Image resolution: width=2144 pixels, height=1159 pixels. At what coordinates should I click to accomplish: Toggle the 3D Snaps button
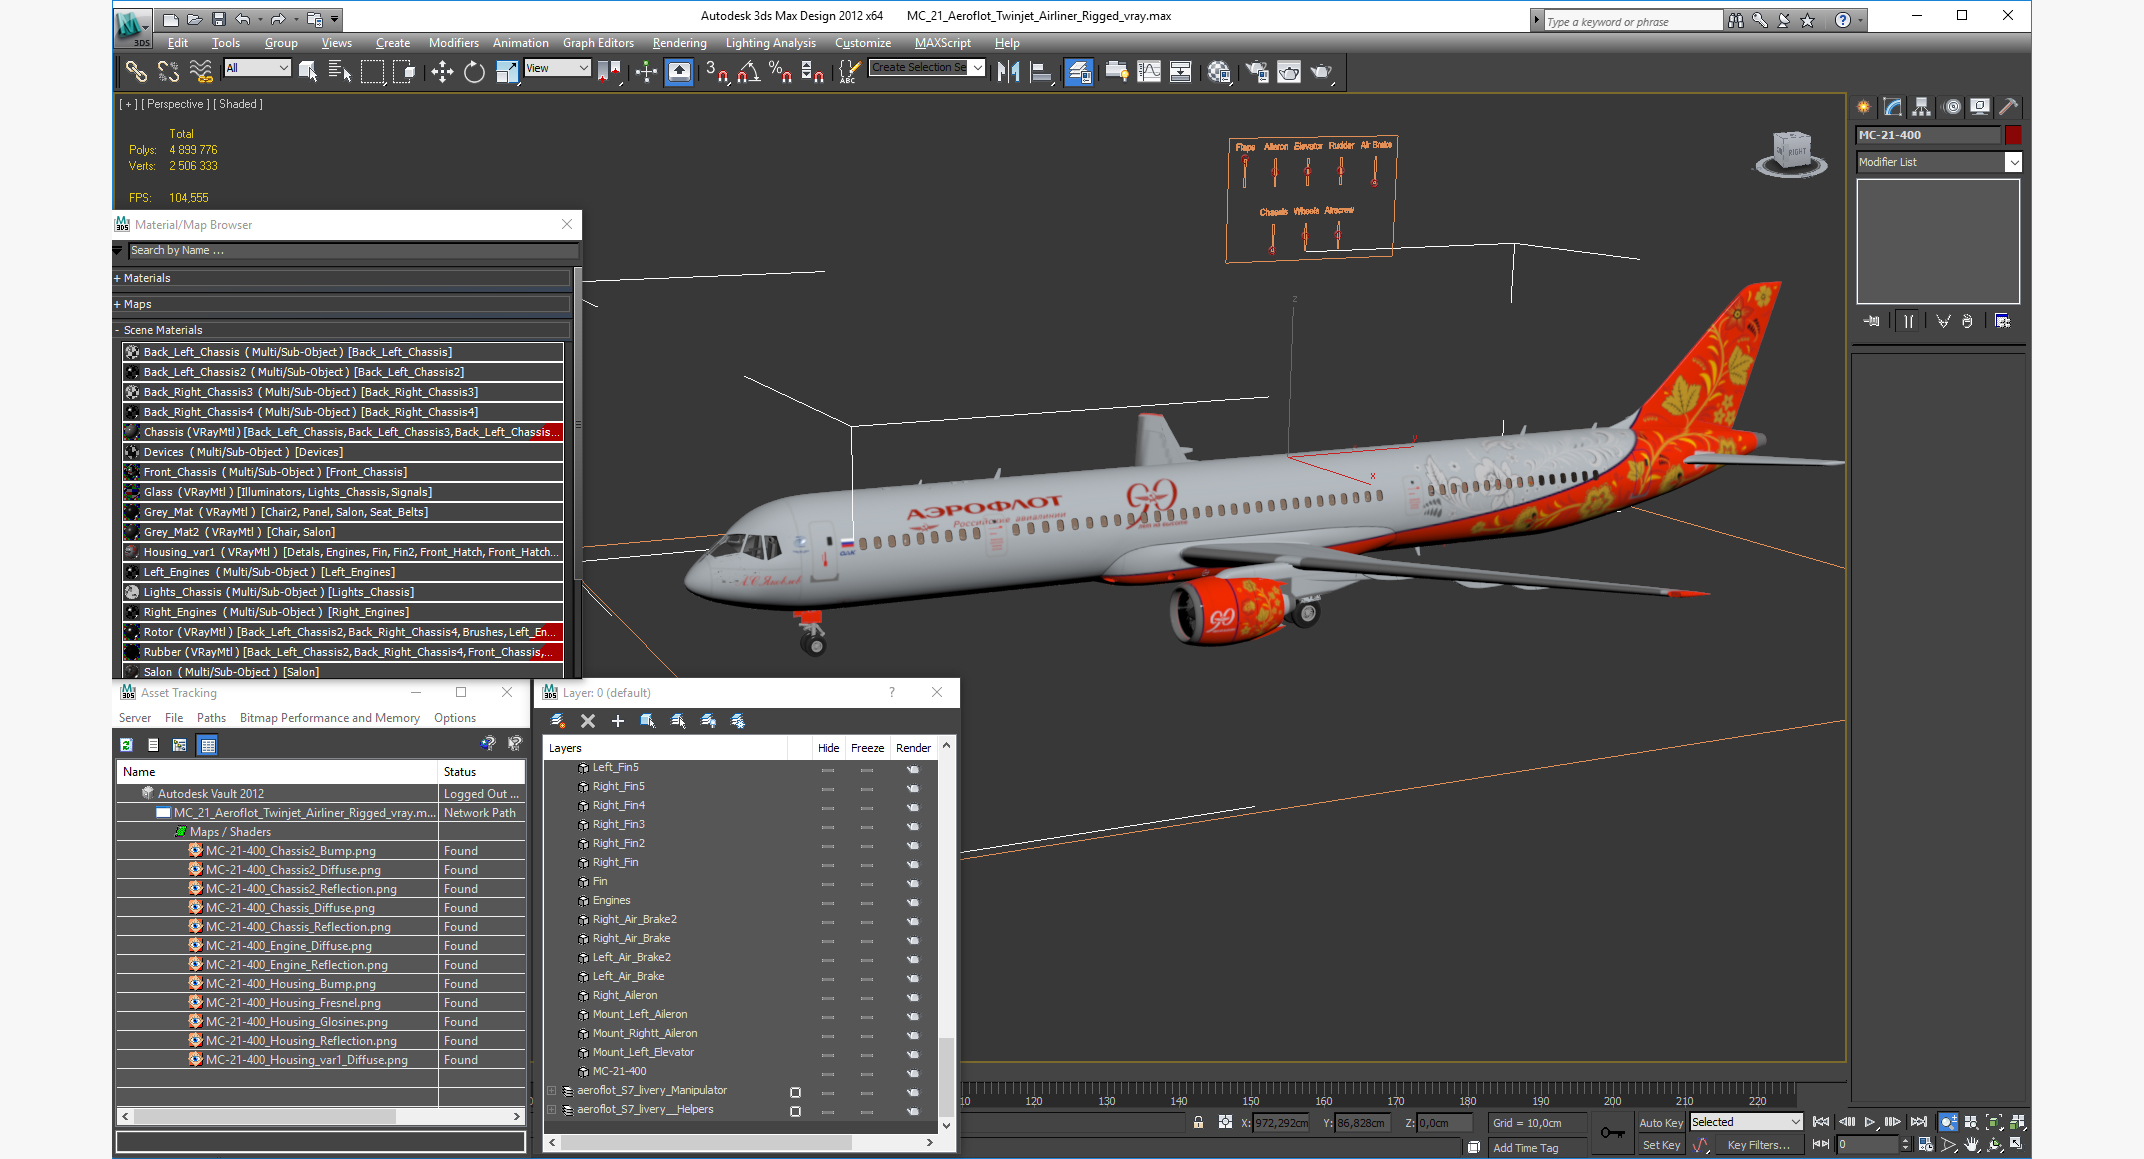pos(716,71)
